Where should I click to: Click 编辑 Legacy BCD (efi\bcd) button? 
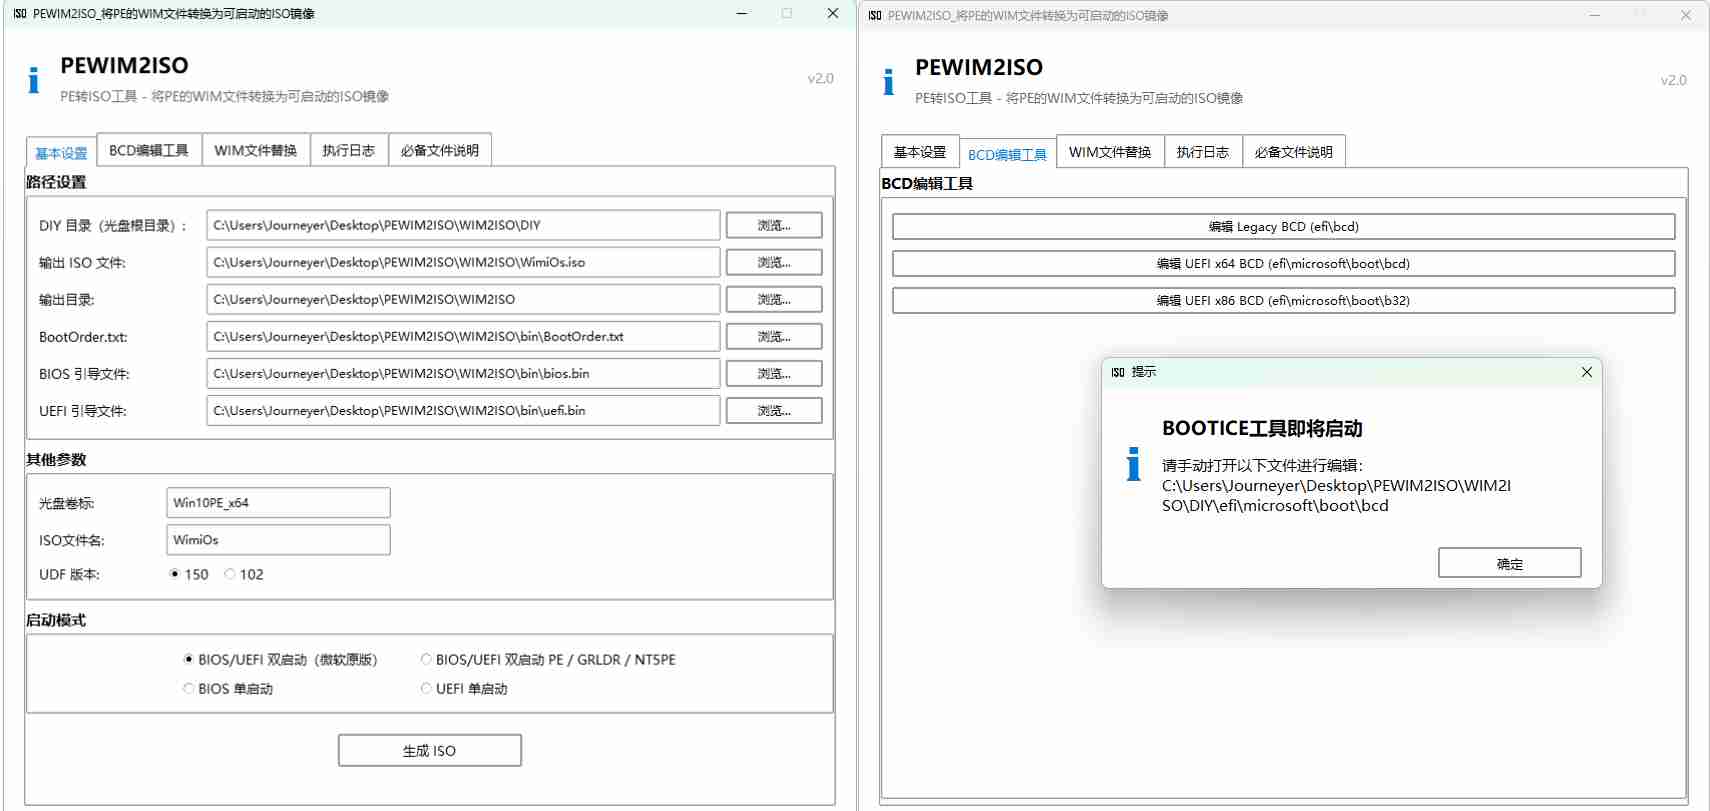click(1282, 227)
